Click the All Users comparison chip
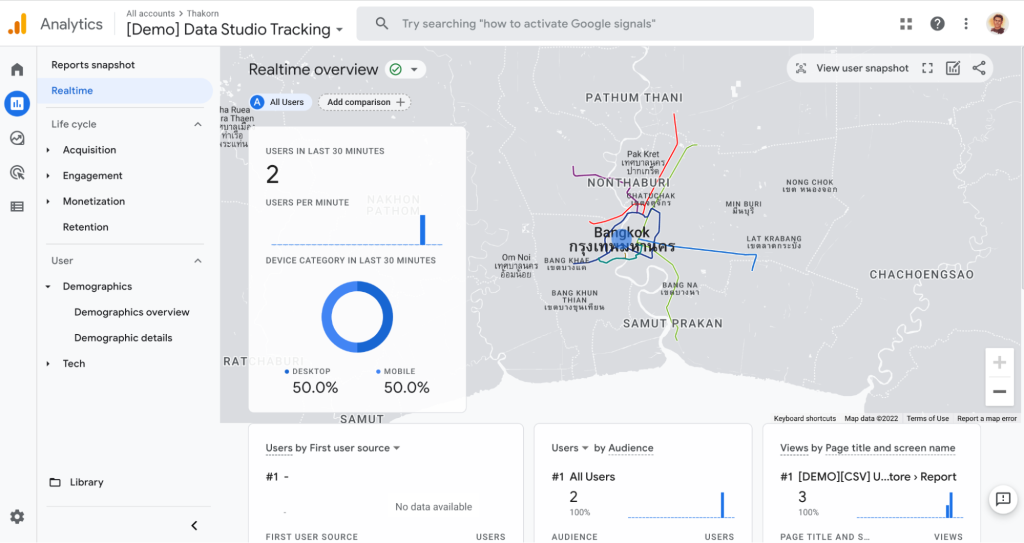Screen dimensions: 1024x543 click(x=281, y=102)
